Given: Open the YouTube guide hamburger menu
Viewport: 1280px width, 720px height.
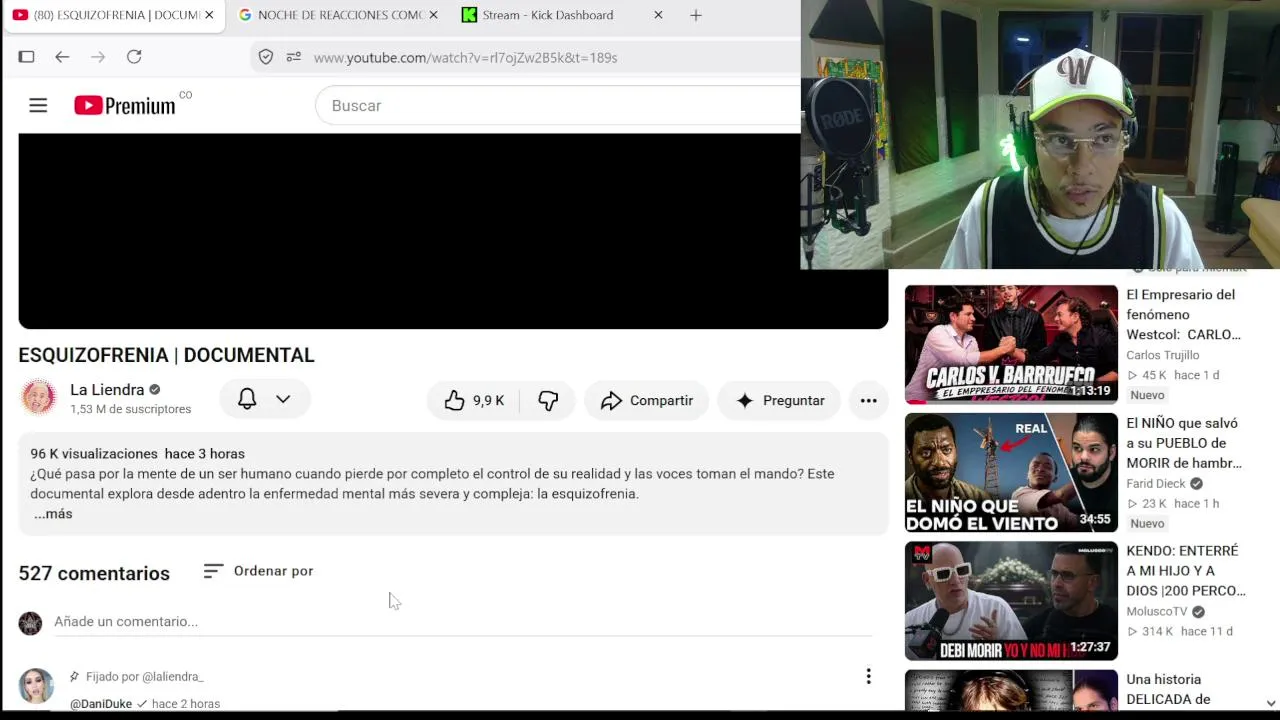Looking at the screenshot, I should (x=38, y=105).
